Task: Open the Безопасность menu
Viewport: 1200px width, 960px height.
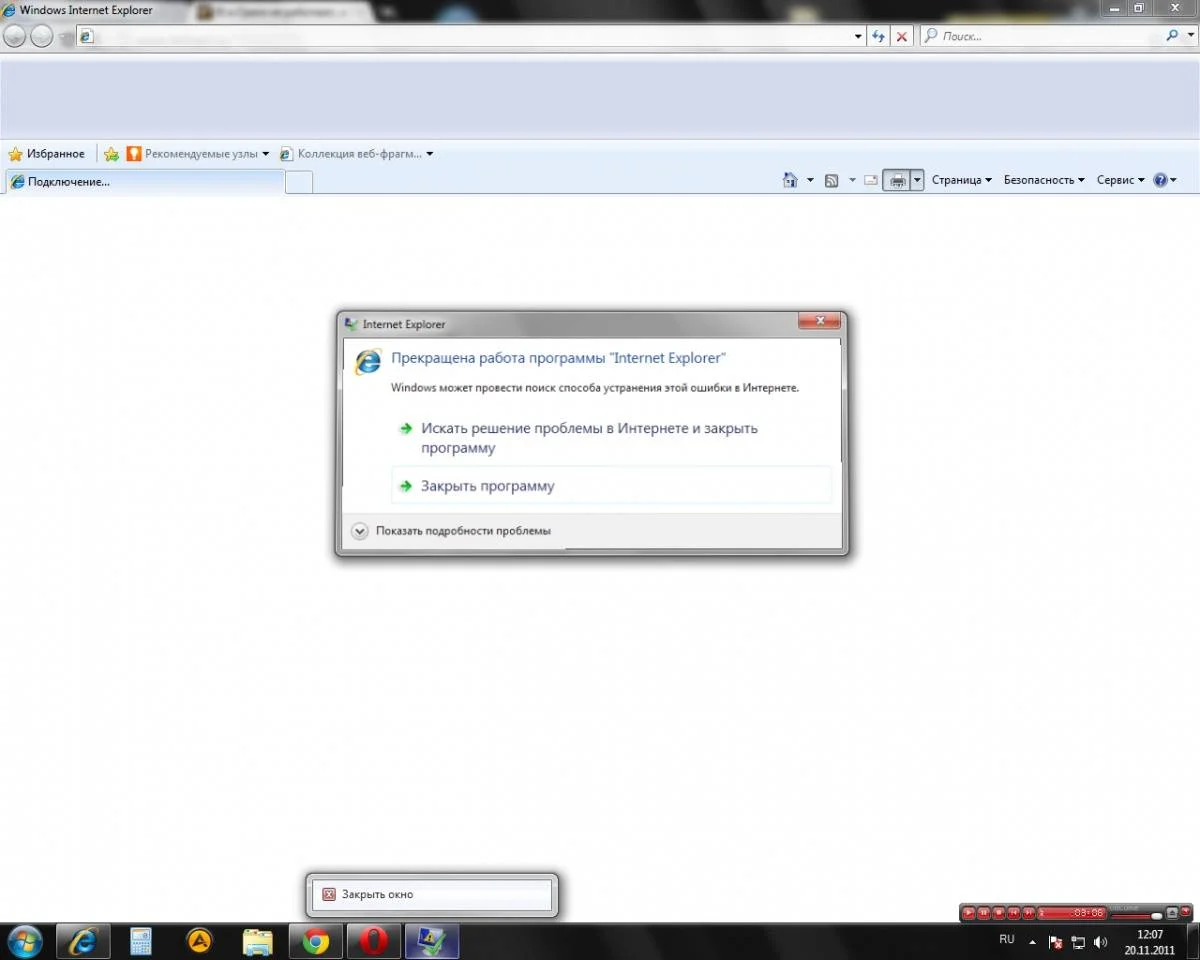Action: point(1045,180)
